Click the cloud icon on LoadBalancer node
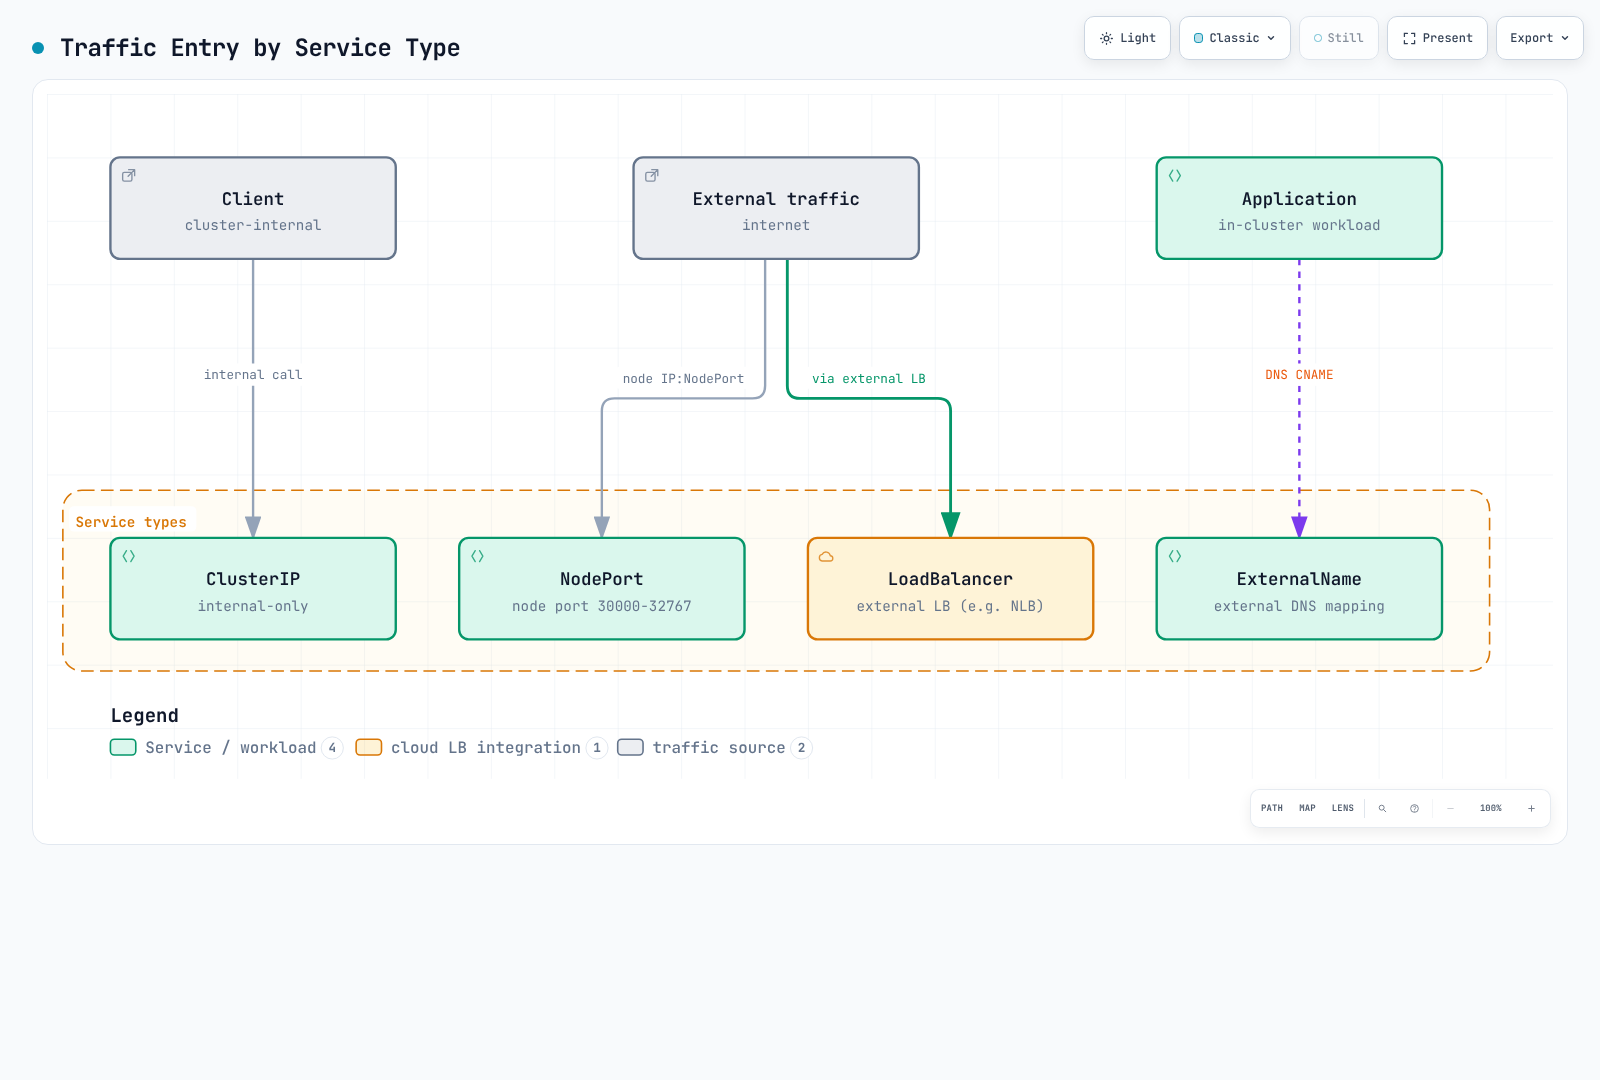Image resolution: width=1600 pixels, height=1080 pixels. coord(826,557)
